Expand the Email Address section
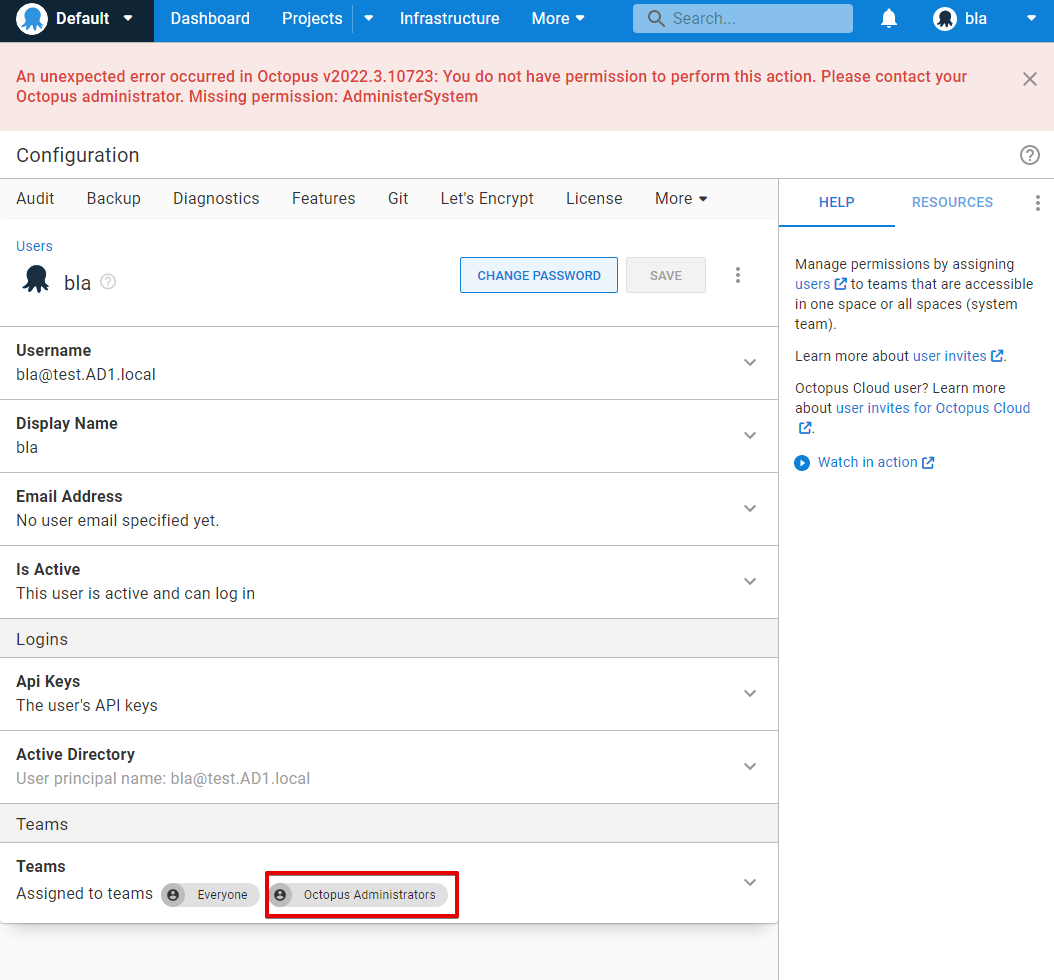1054x980 pixels. tap(750, 508)
